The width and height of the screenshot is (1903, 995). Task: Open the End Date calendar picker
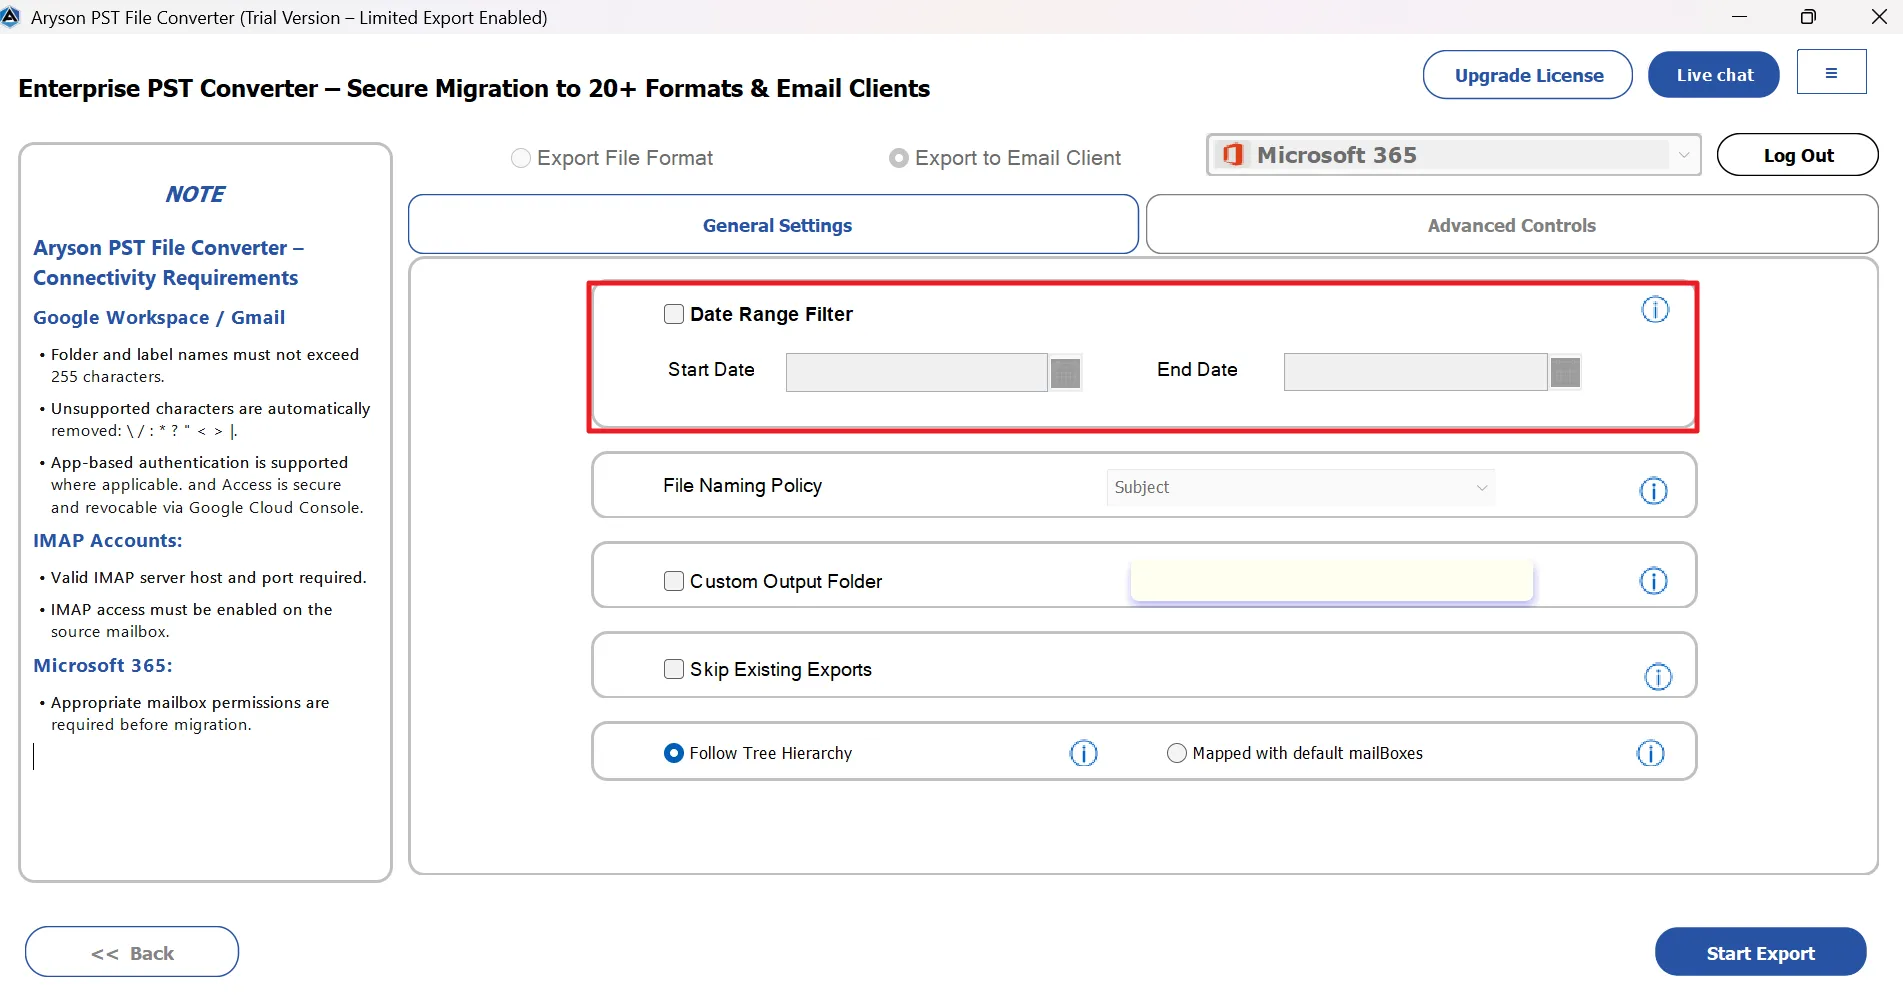click(x=1565, y=373)
